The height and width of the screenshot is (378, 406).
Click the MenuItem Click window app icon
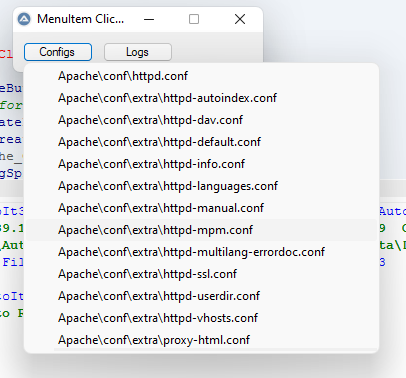point(24,19)
